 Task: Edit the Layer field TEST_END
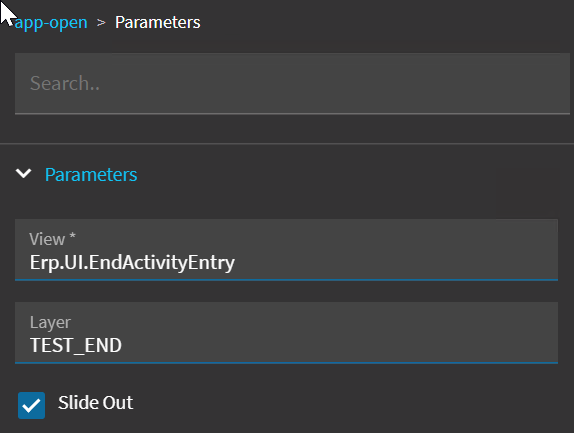[x=286, y=333]
